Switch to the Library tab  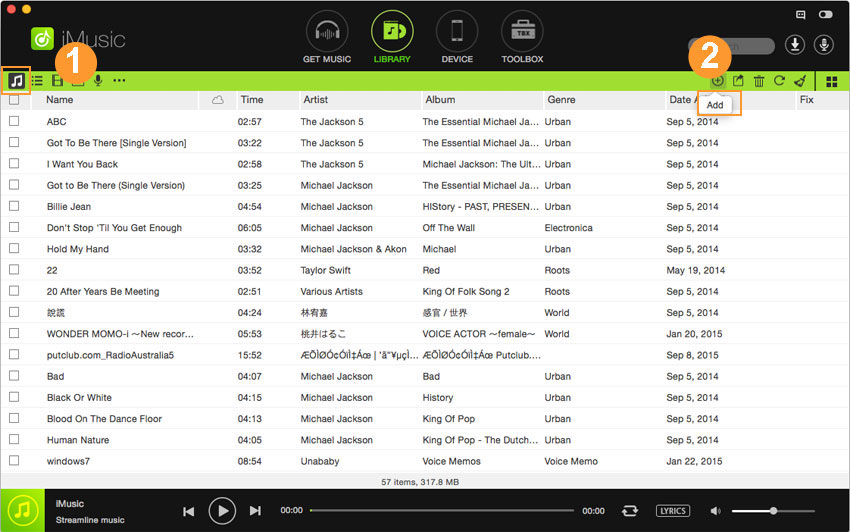tap(392, 38)
